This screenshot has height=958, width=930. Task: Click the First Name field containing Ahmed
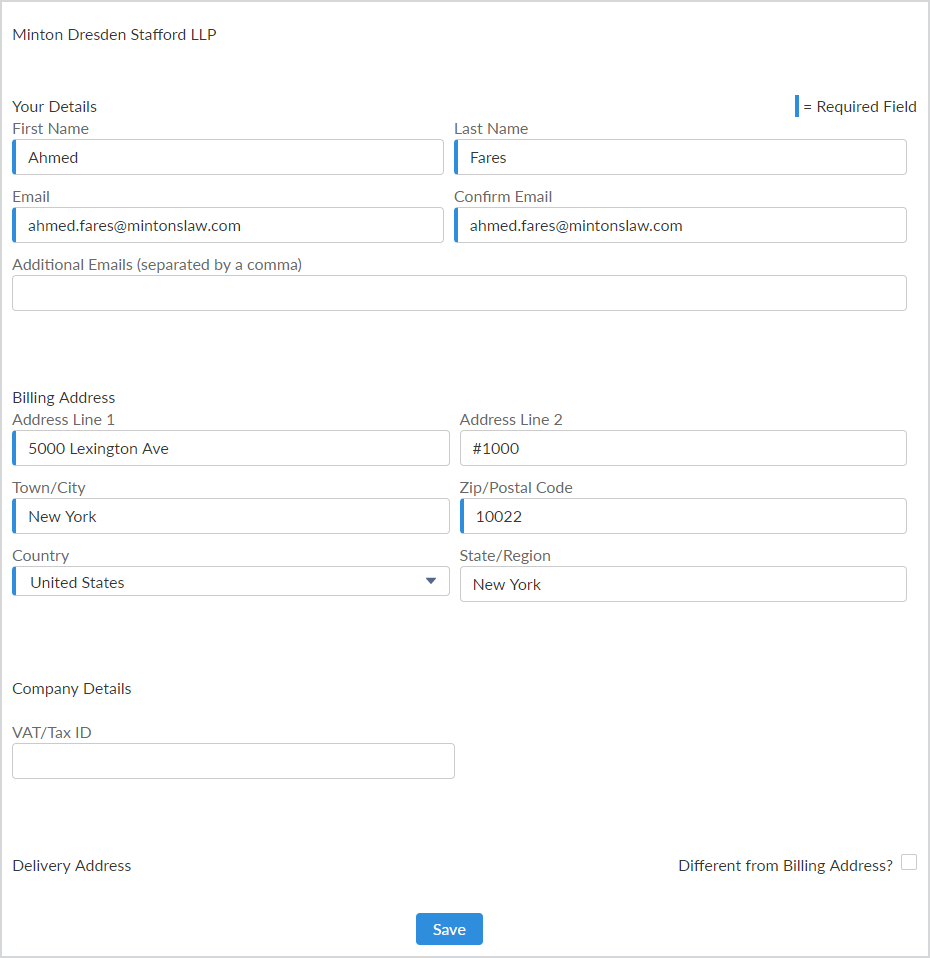(228, 157)
